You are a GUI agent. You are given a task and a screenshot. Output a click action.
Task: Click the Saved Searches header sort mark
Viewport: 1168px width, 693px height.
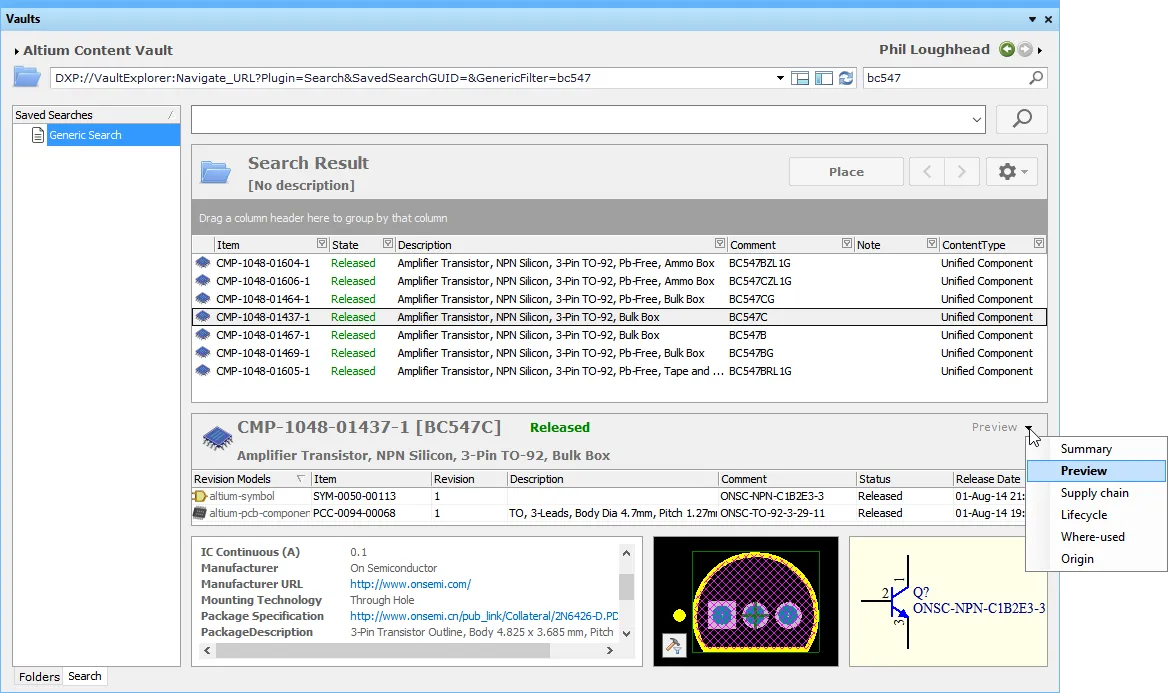171,115
